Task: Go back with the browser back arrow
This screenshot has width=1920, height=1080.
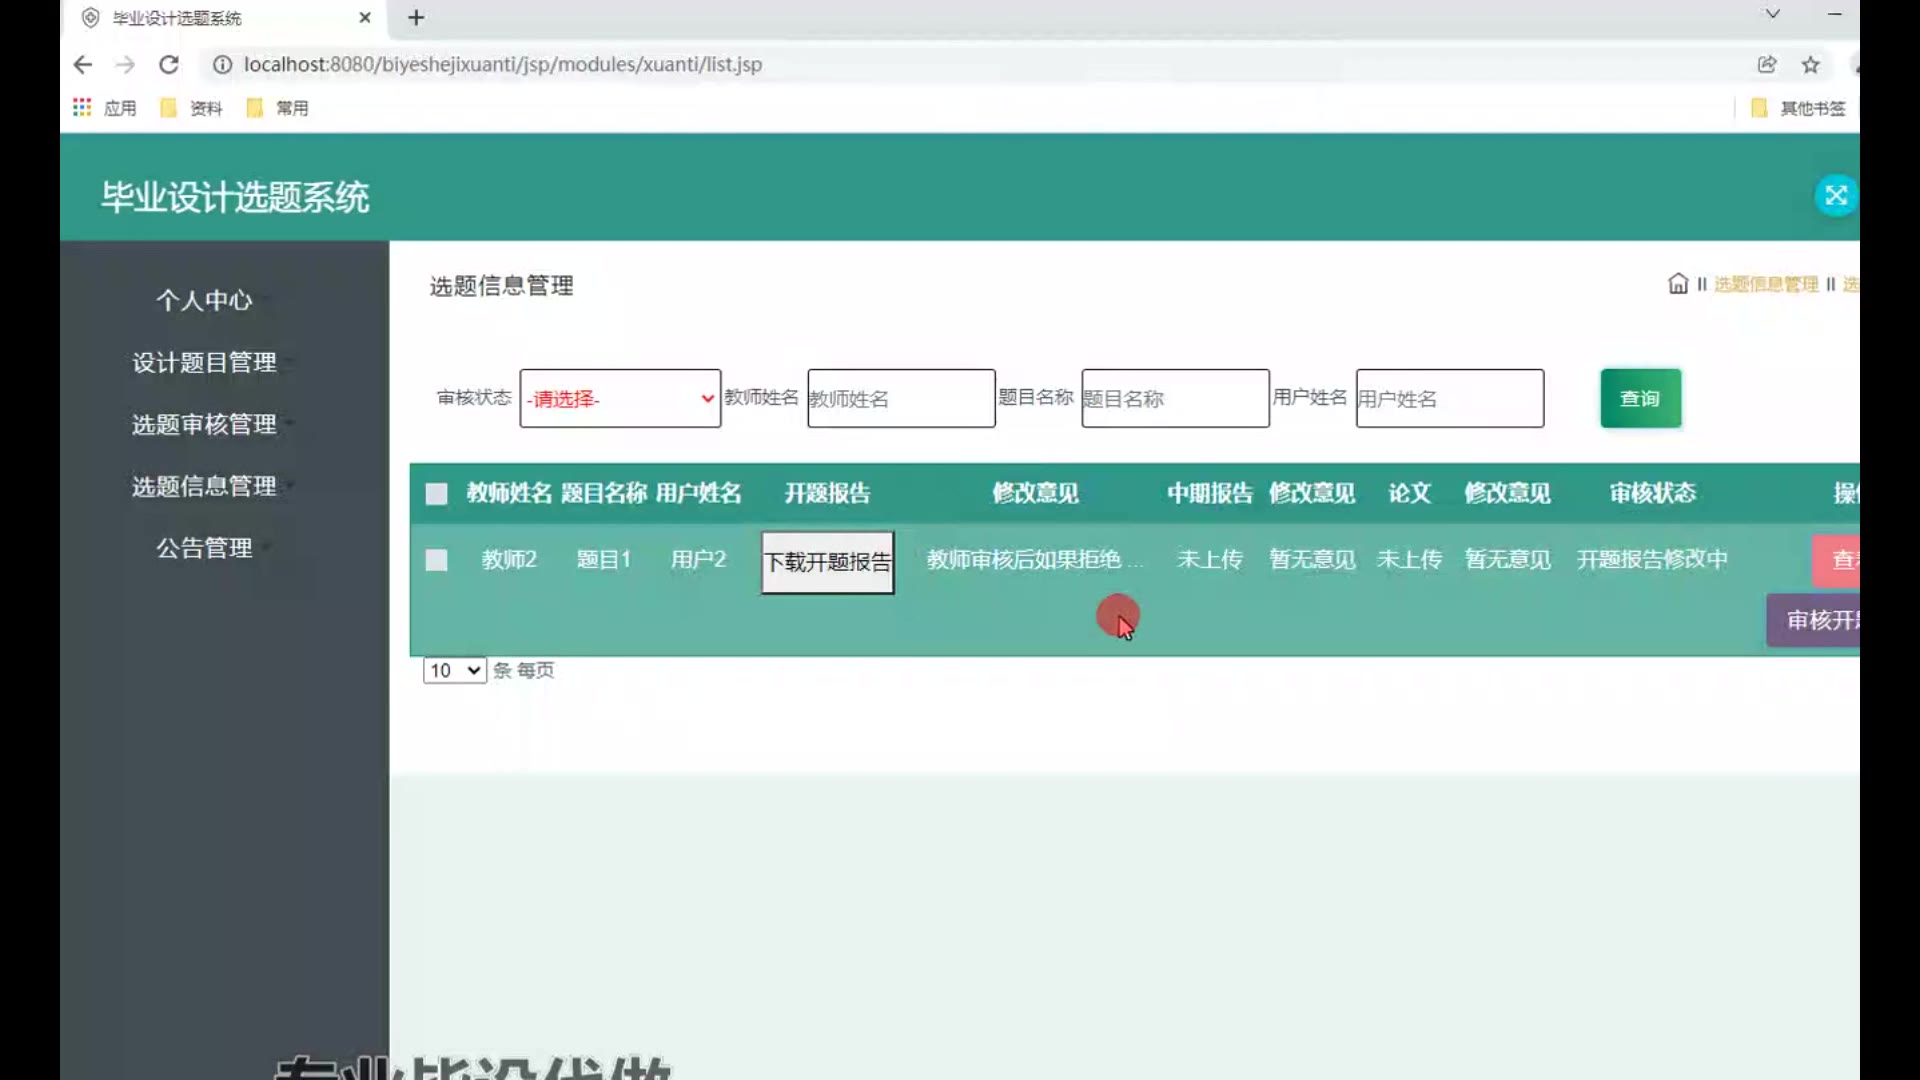Action: pos(83,65)
